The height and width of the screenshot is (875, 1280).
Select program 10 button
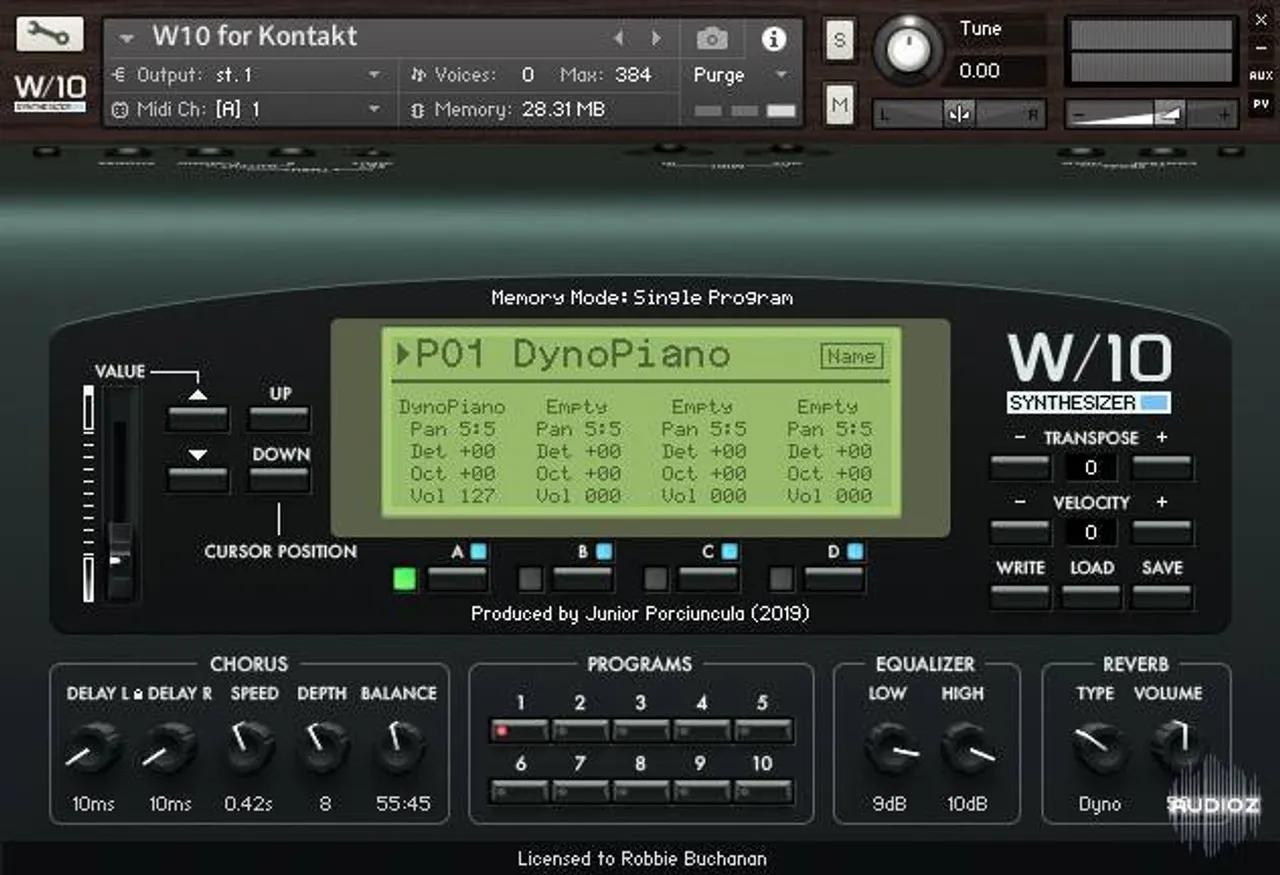763,791
